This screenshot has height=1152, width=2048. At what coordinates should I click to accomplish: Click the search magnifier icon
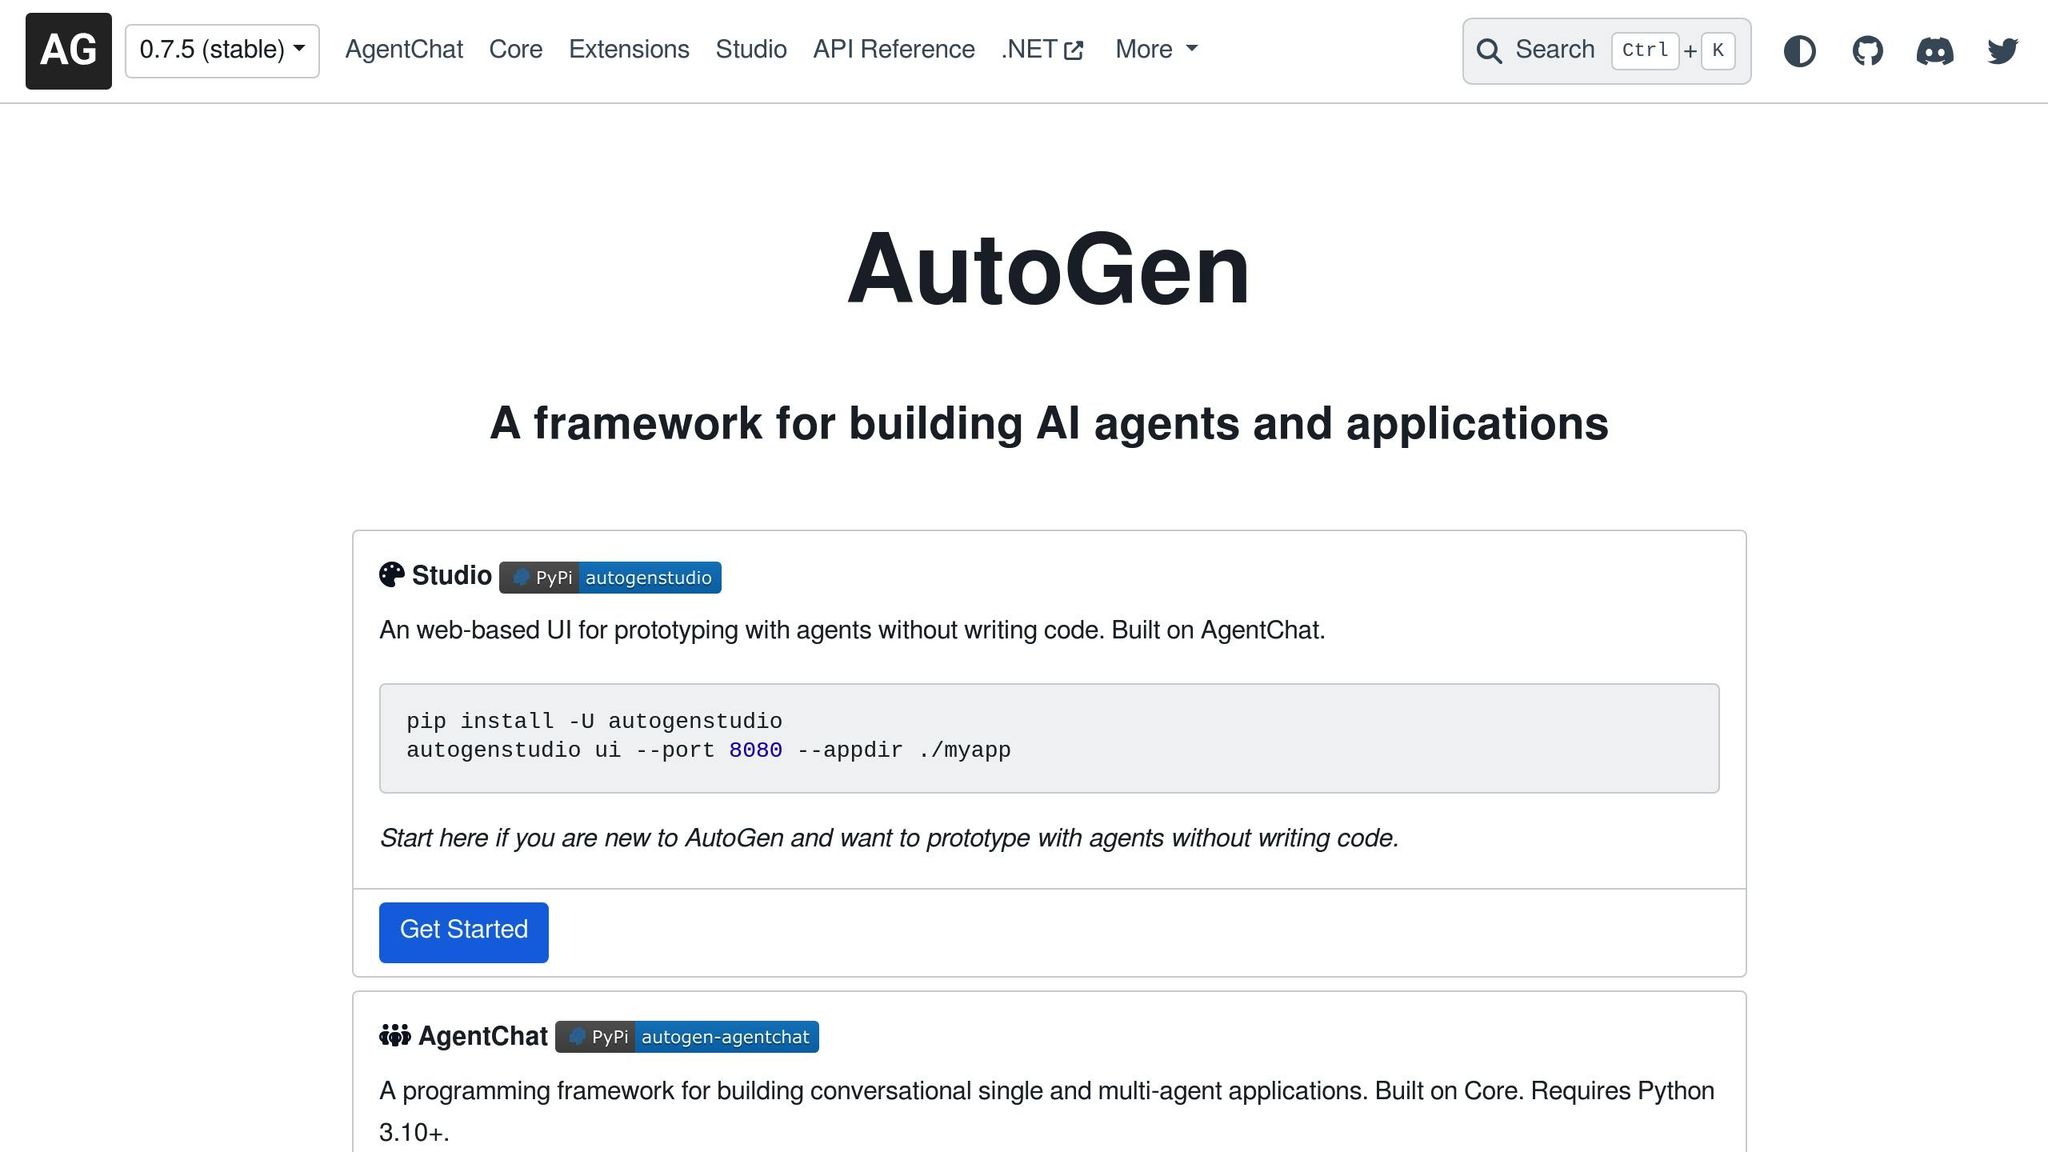pyautogui.click(x=1489, y=51)
